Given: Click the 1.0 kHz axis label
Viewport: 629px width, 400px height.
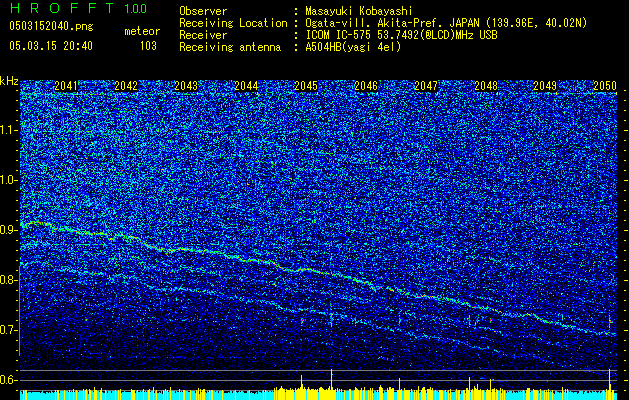Looking at the screenshot, I should pyautogui.click(x=9, y=180).
